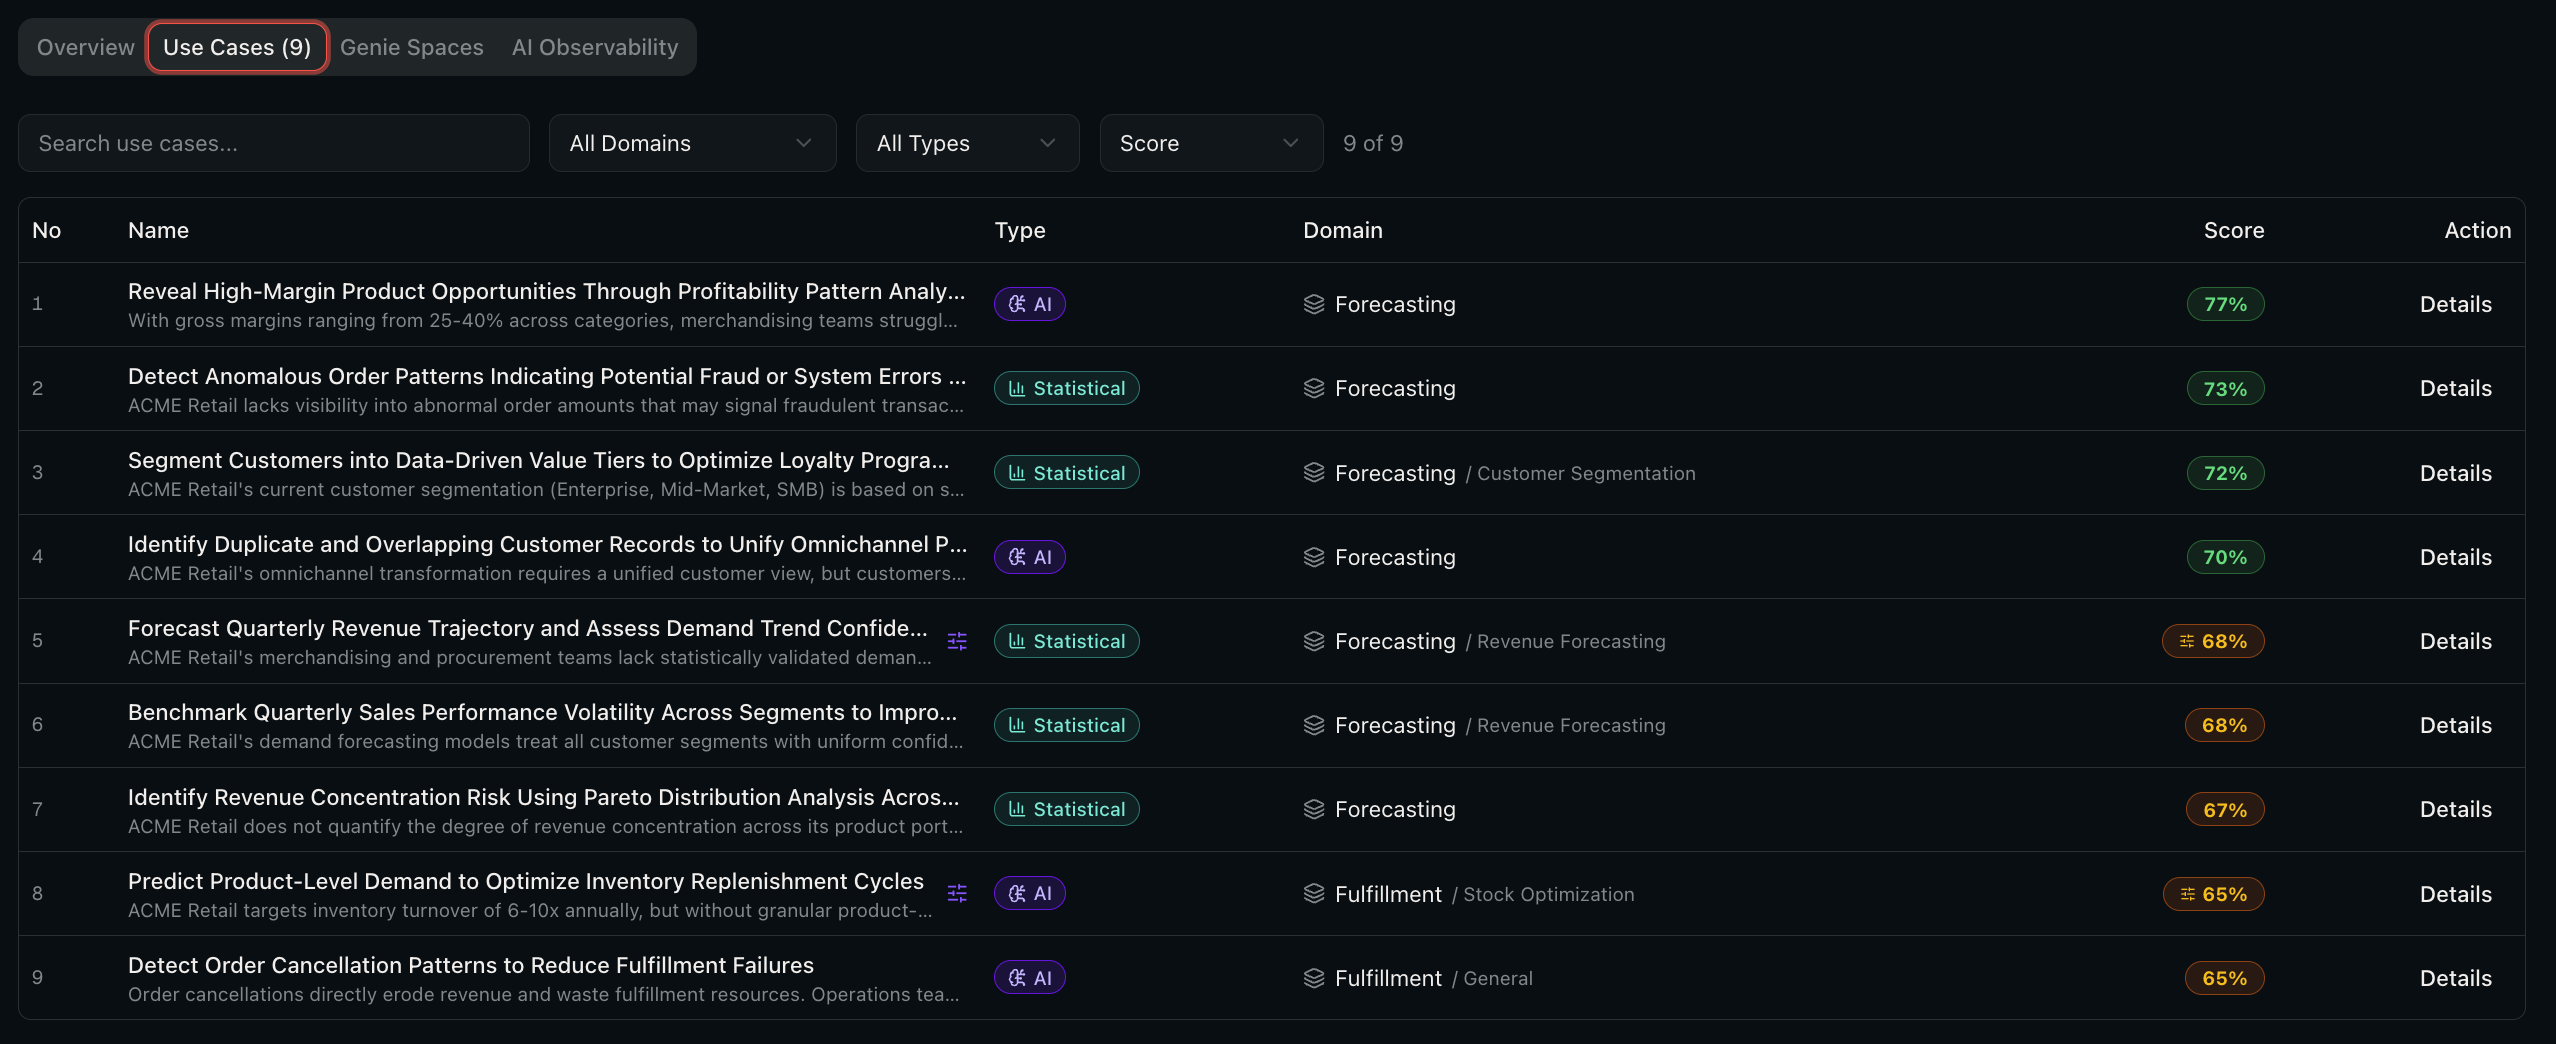
Task: Click the AI badge for Predict Product-Level Demand
Action: [x=1030, y=893]
